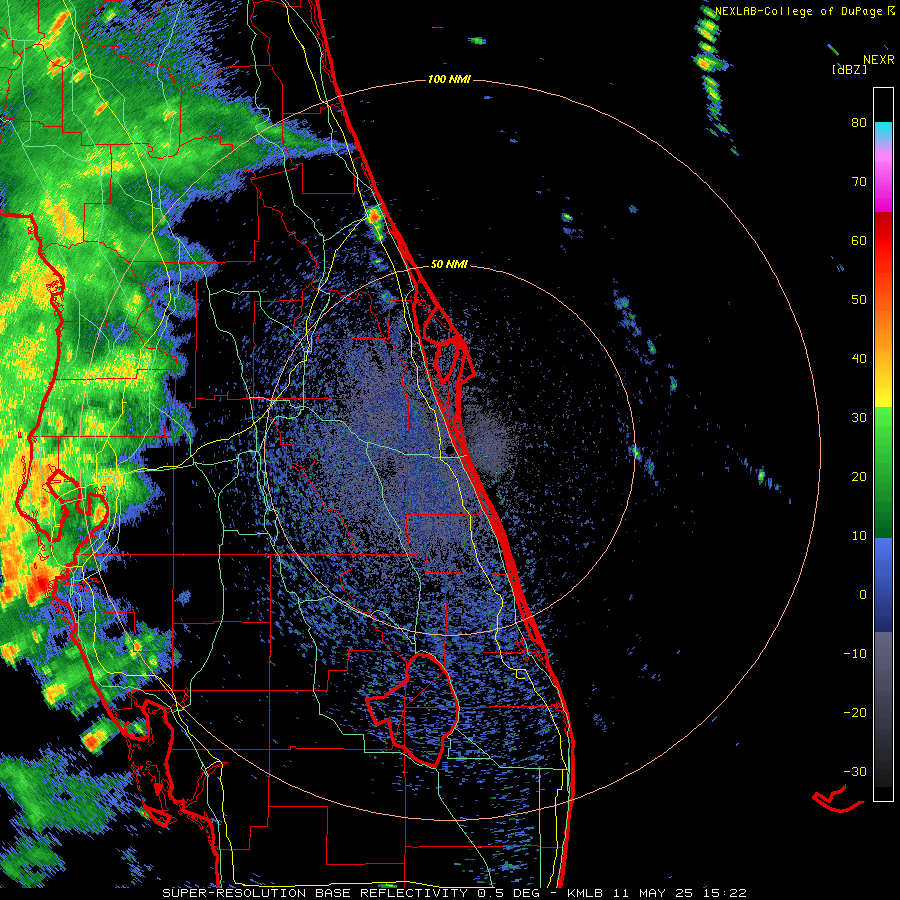Click the green segment of the color bar
Viewport: 900px width, 900px height.
(883, 472)
